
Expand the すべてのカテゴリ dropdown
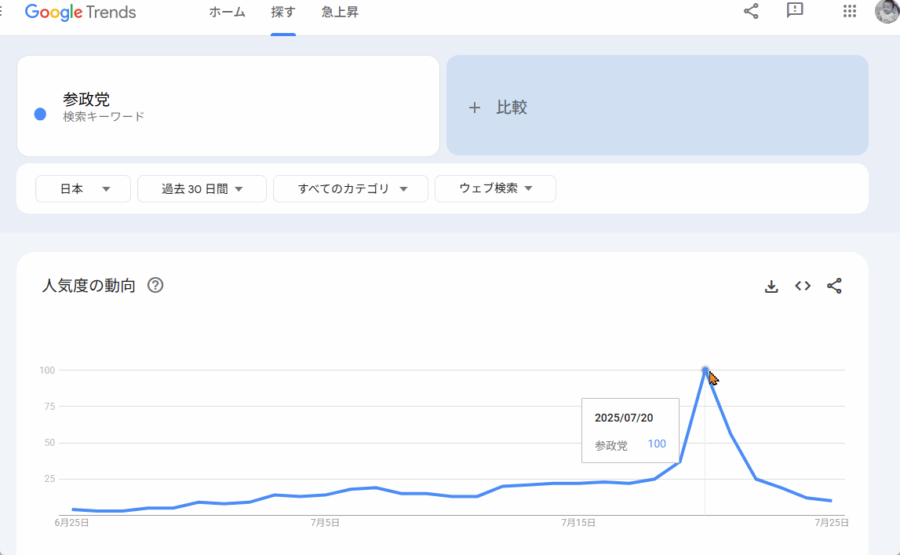click(x=350, y=188)
